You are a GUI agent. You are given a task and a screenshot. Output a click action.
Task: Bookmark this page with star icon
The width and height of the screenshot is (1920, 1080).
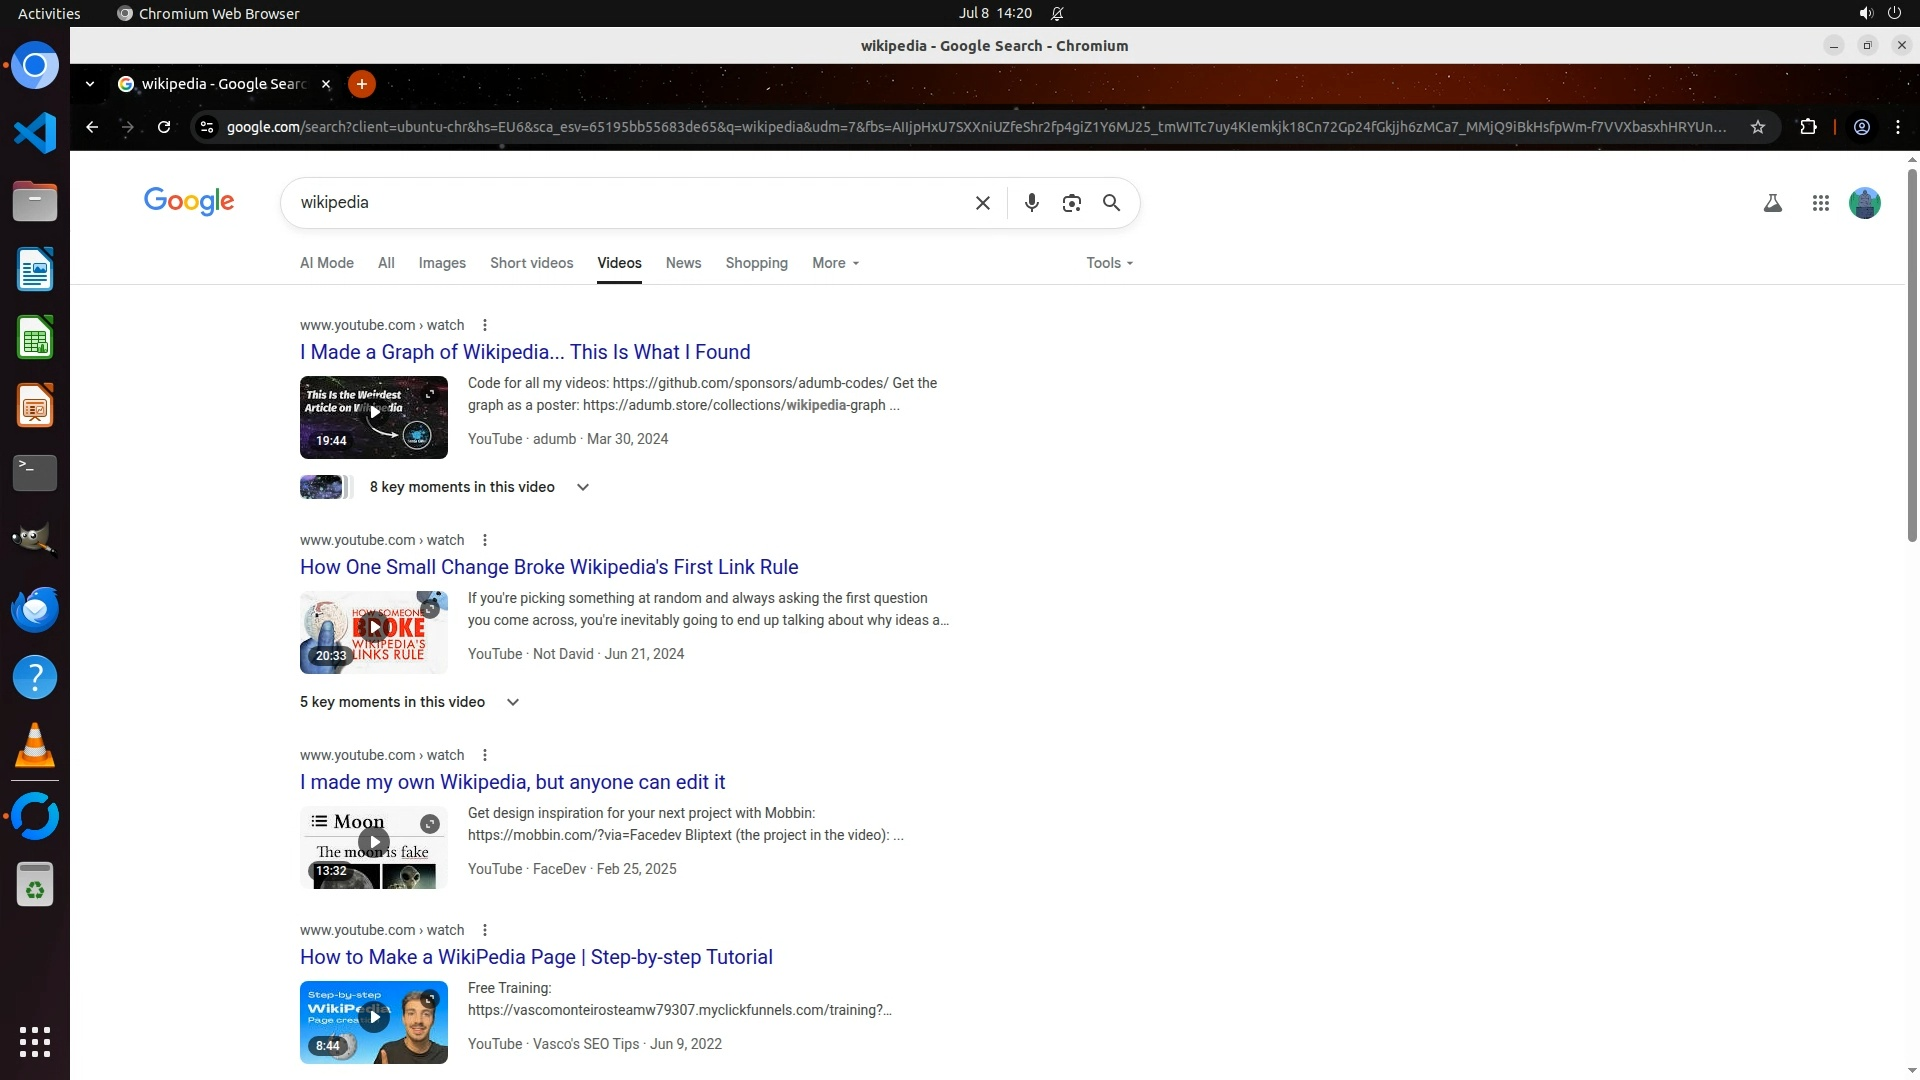[x=1757, y=127]
